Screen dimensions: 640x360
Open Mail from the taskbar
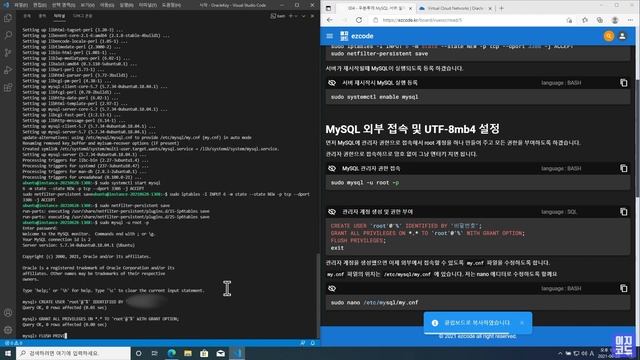220,353
